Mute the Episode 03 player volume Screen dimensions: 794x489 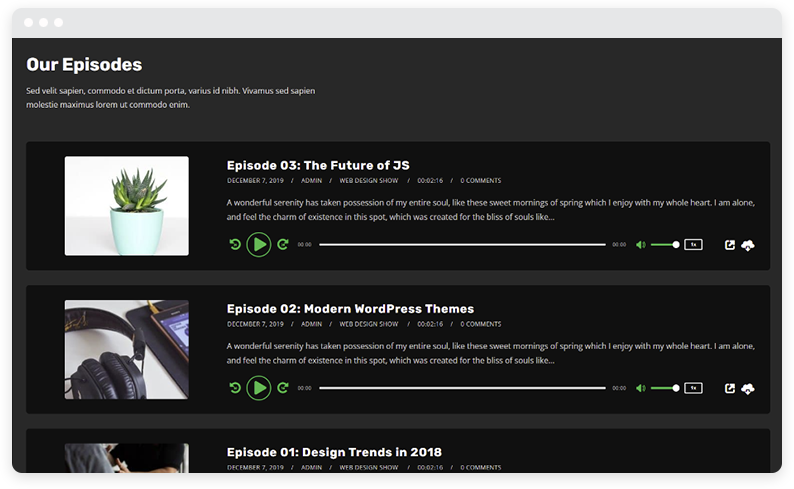click(x=641, y=244)
